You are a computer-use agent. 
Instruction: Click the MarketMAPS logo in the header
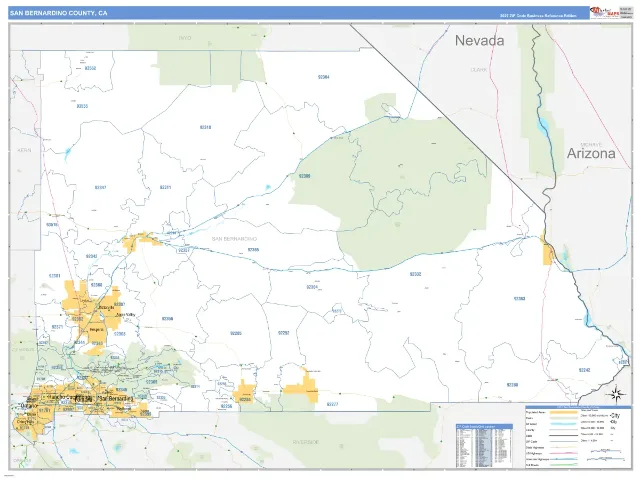[604, 12]
